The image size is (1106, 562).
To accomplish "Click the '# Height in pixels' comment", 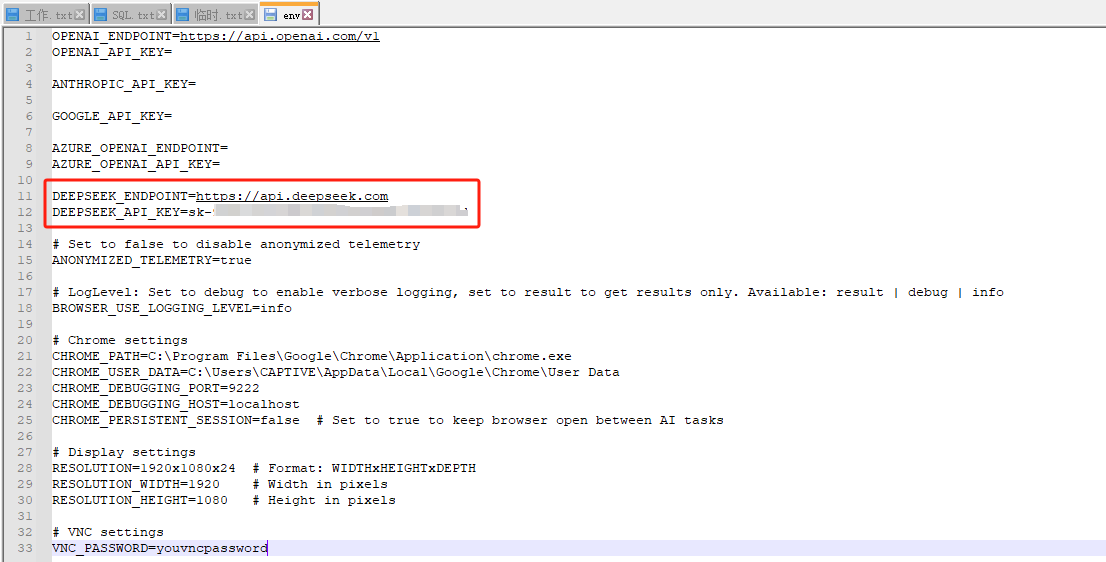I will (x=324, y=500).
